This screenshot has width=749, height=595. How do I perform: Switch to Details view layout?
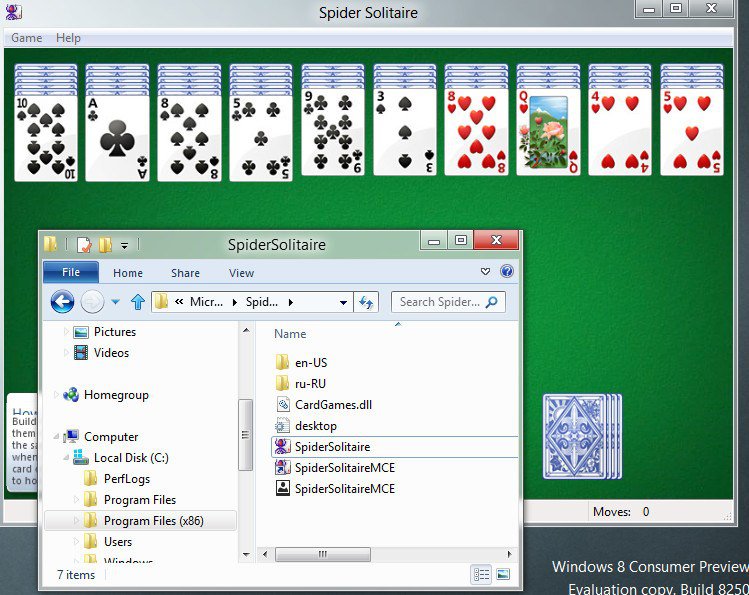[481, 574]
